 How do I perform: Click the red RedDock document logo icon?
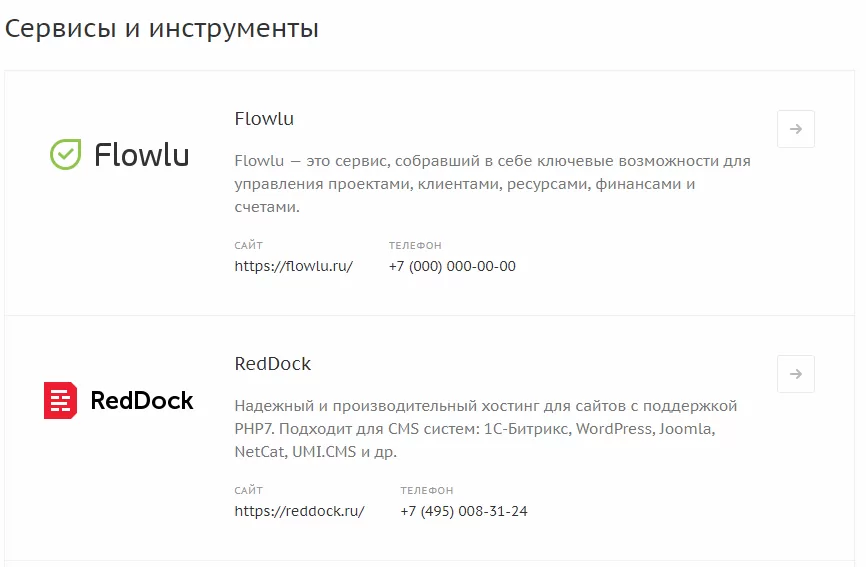pyautogui.click(x=60, y=400)
